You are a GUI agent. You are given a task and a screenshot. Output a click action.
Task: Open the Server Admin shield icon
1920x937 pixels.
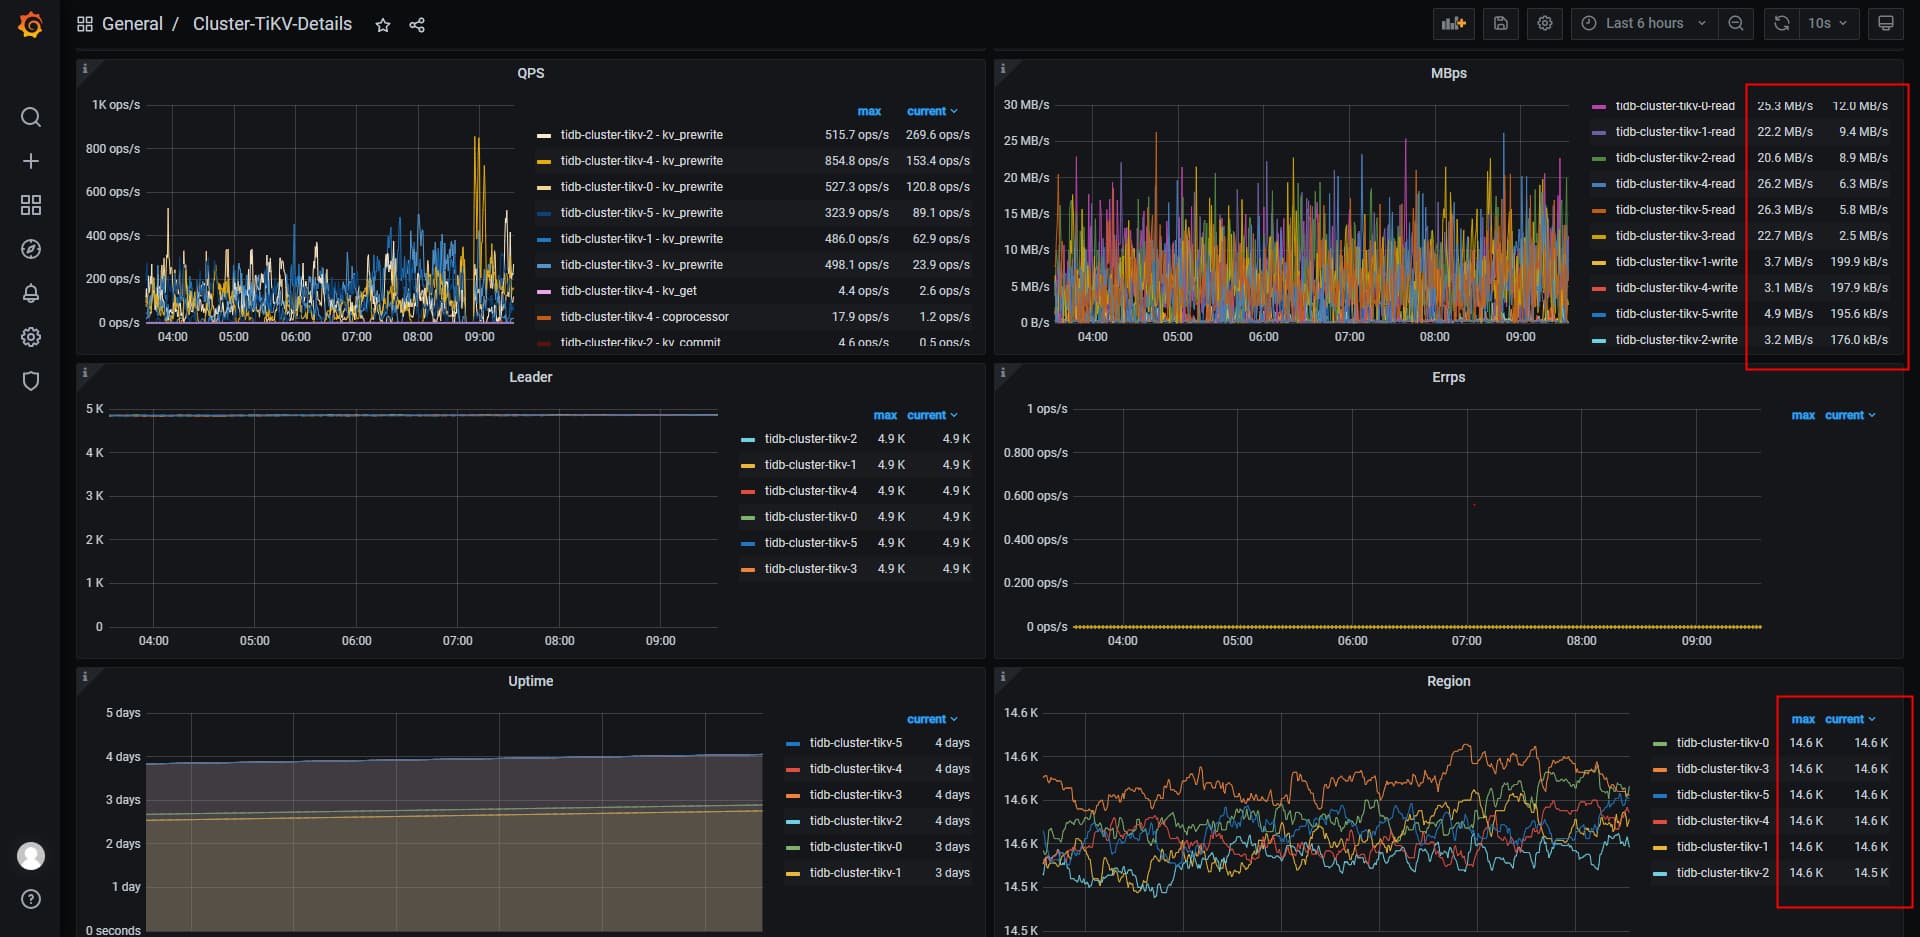31,381
